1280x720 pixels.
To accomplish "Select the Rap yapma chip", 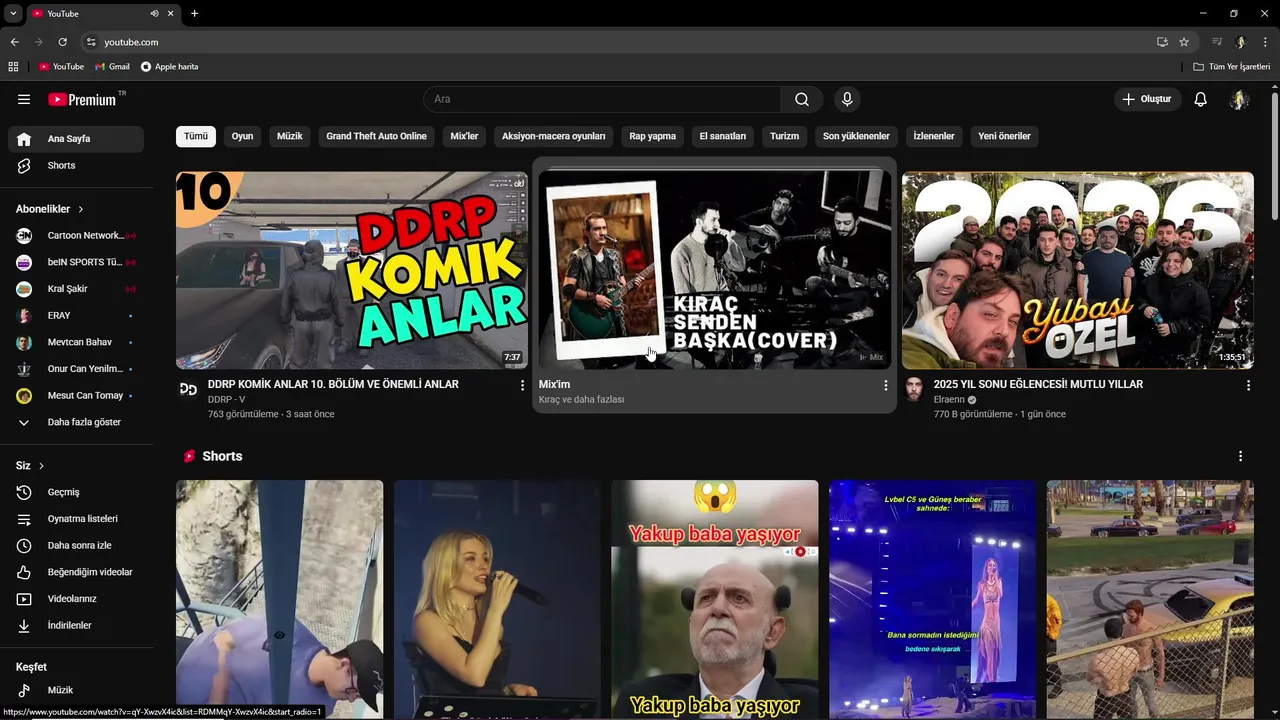I will coord(652,136).
